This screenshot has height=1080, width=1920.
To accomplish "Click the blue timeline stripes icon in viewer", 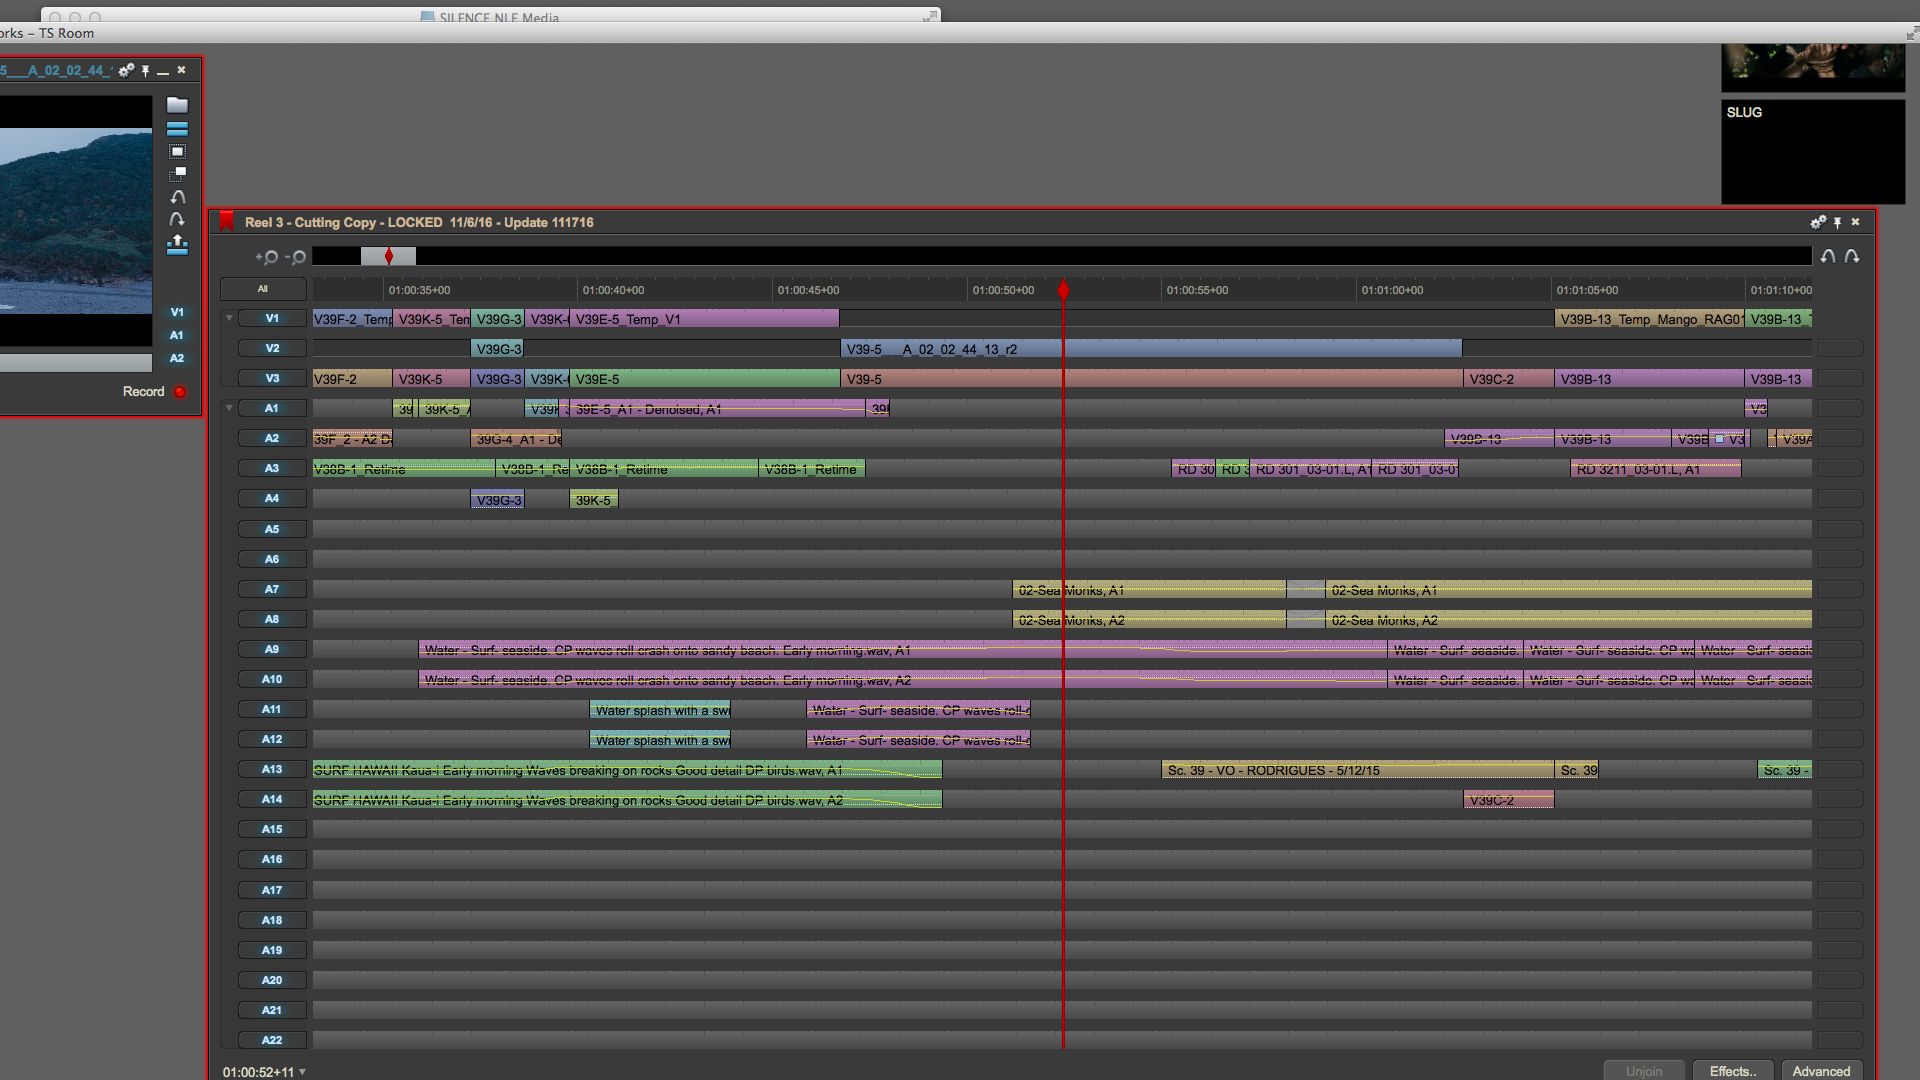I will click(177, 129).
